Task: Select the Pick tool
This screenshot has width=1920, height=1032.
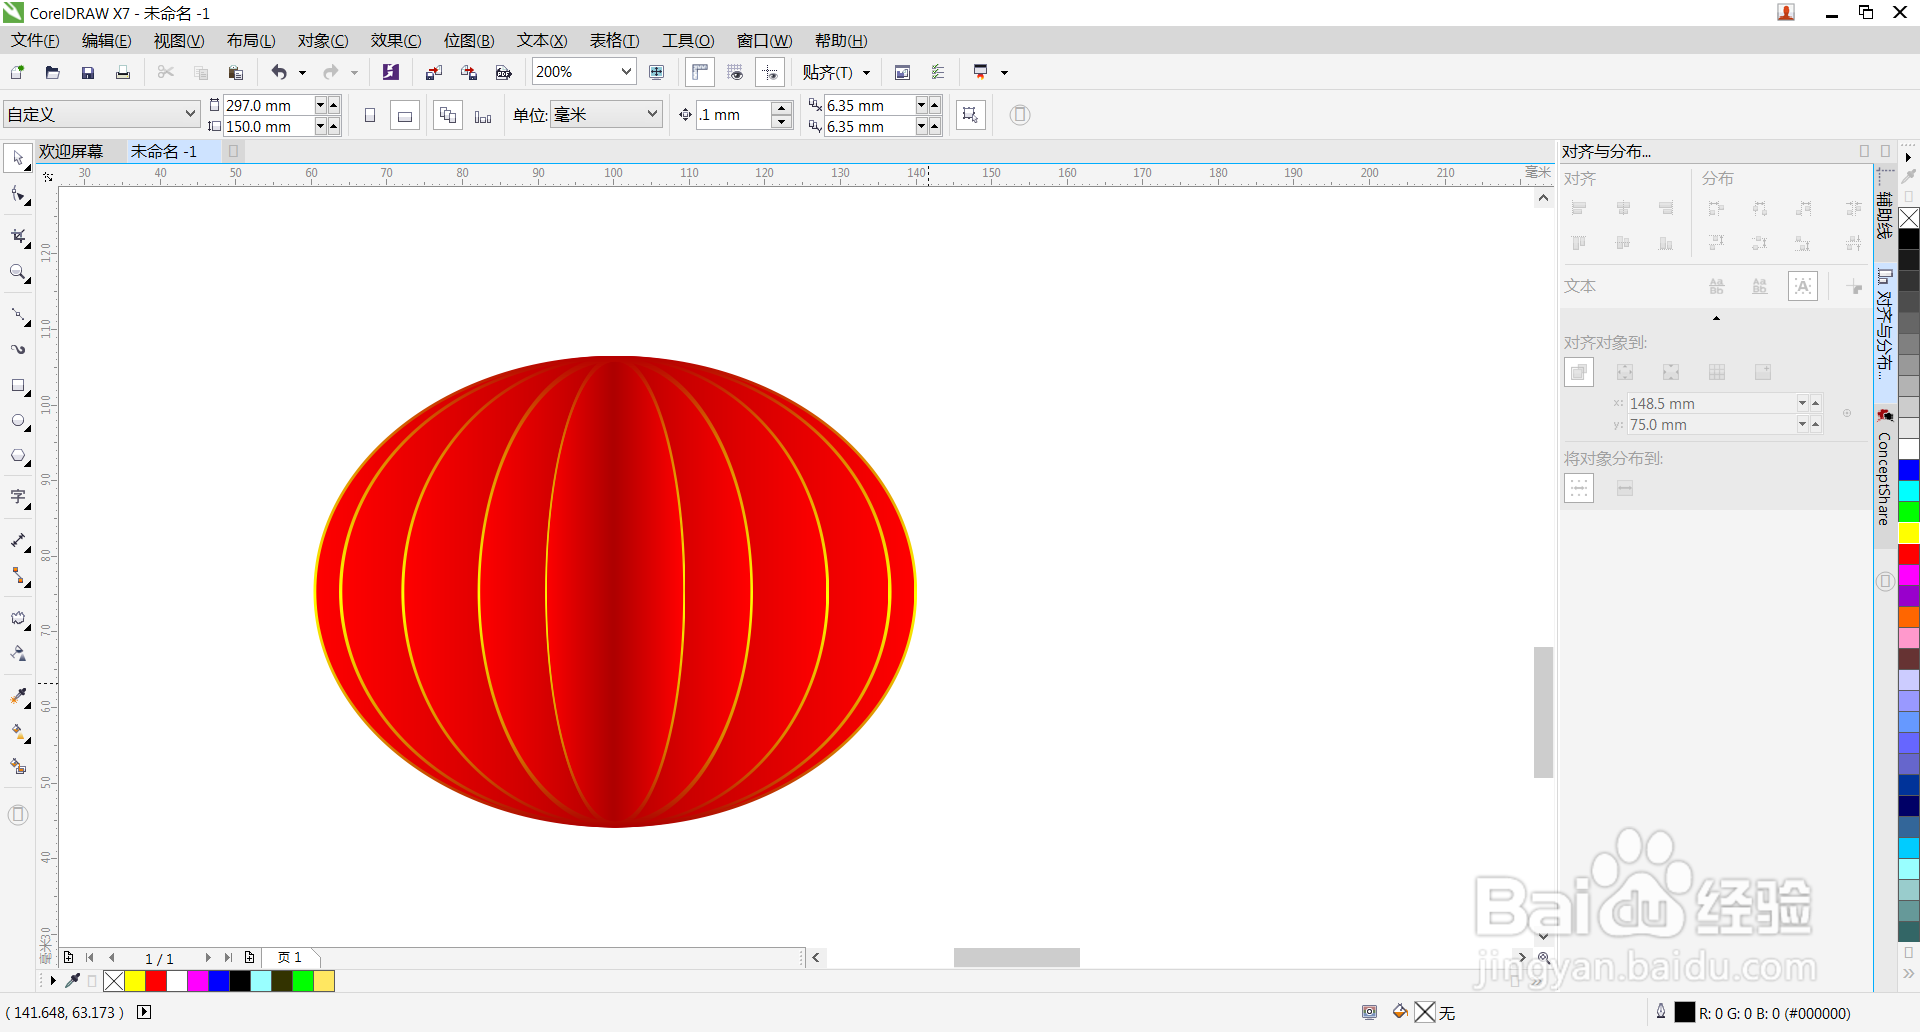Action: 18,158
